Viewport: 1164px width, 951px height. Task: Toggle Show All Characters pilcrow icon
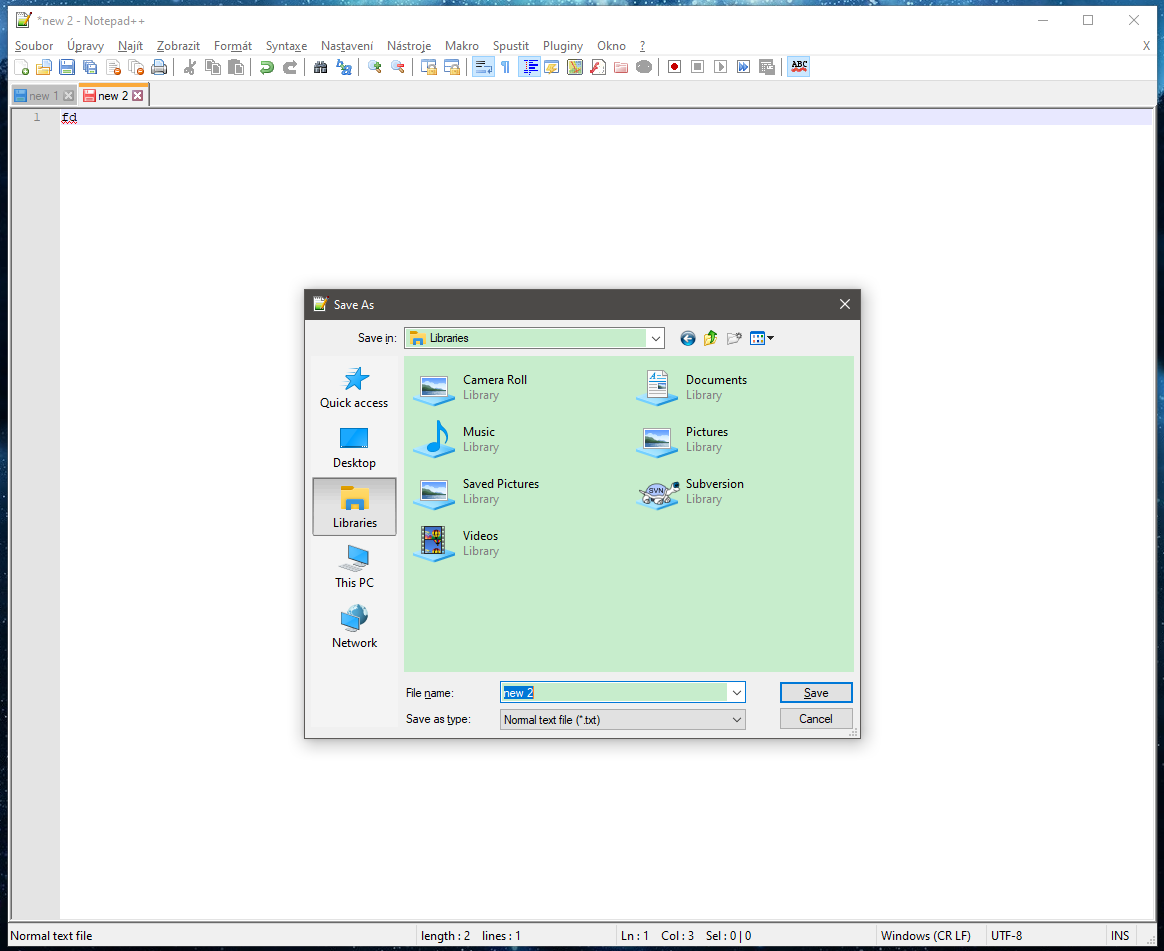pos(506,67)
